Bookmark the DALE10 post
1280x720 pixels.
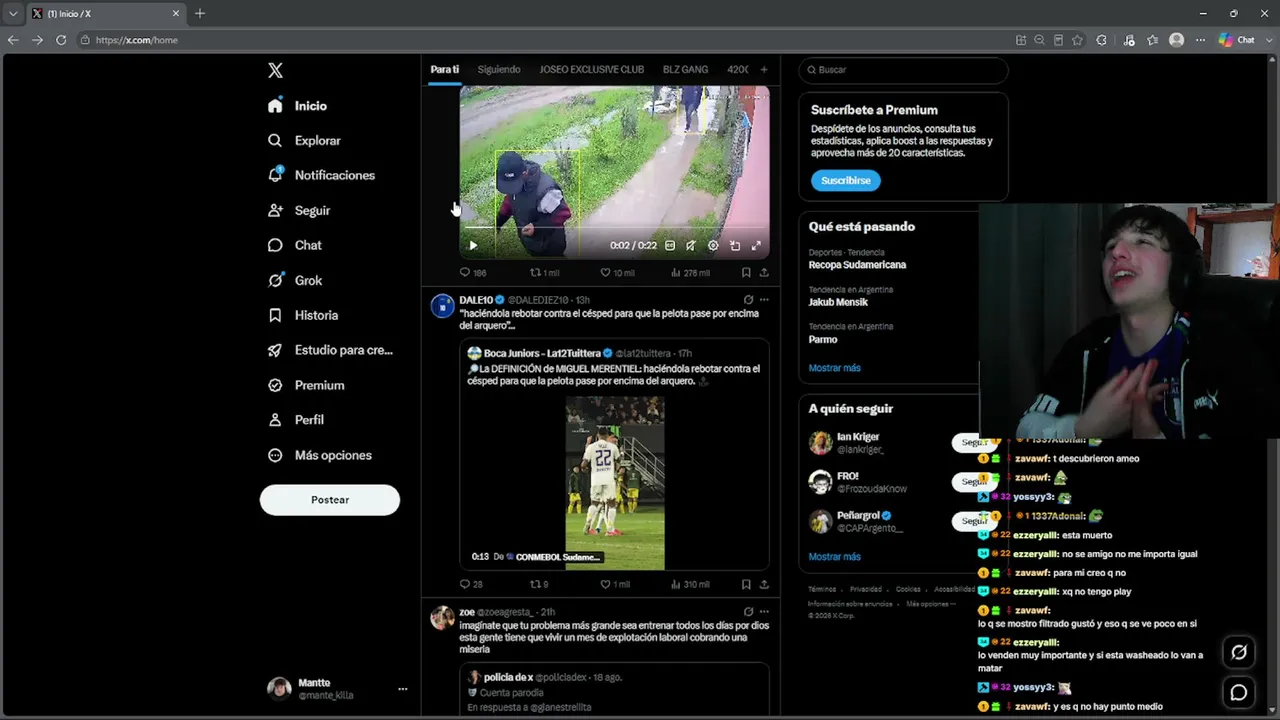tap(746, 584)
